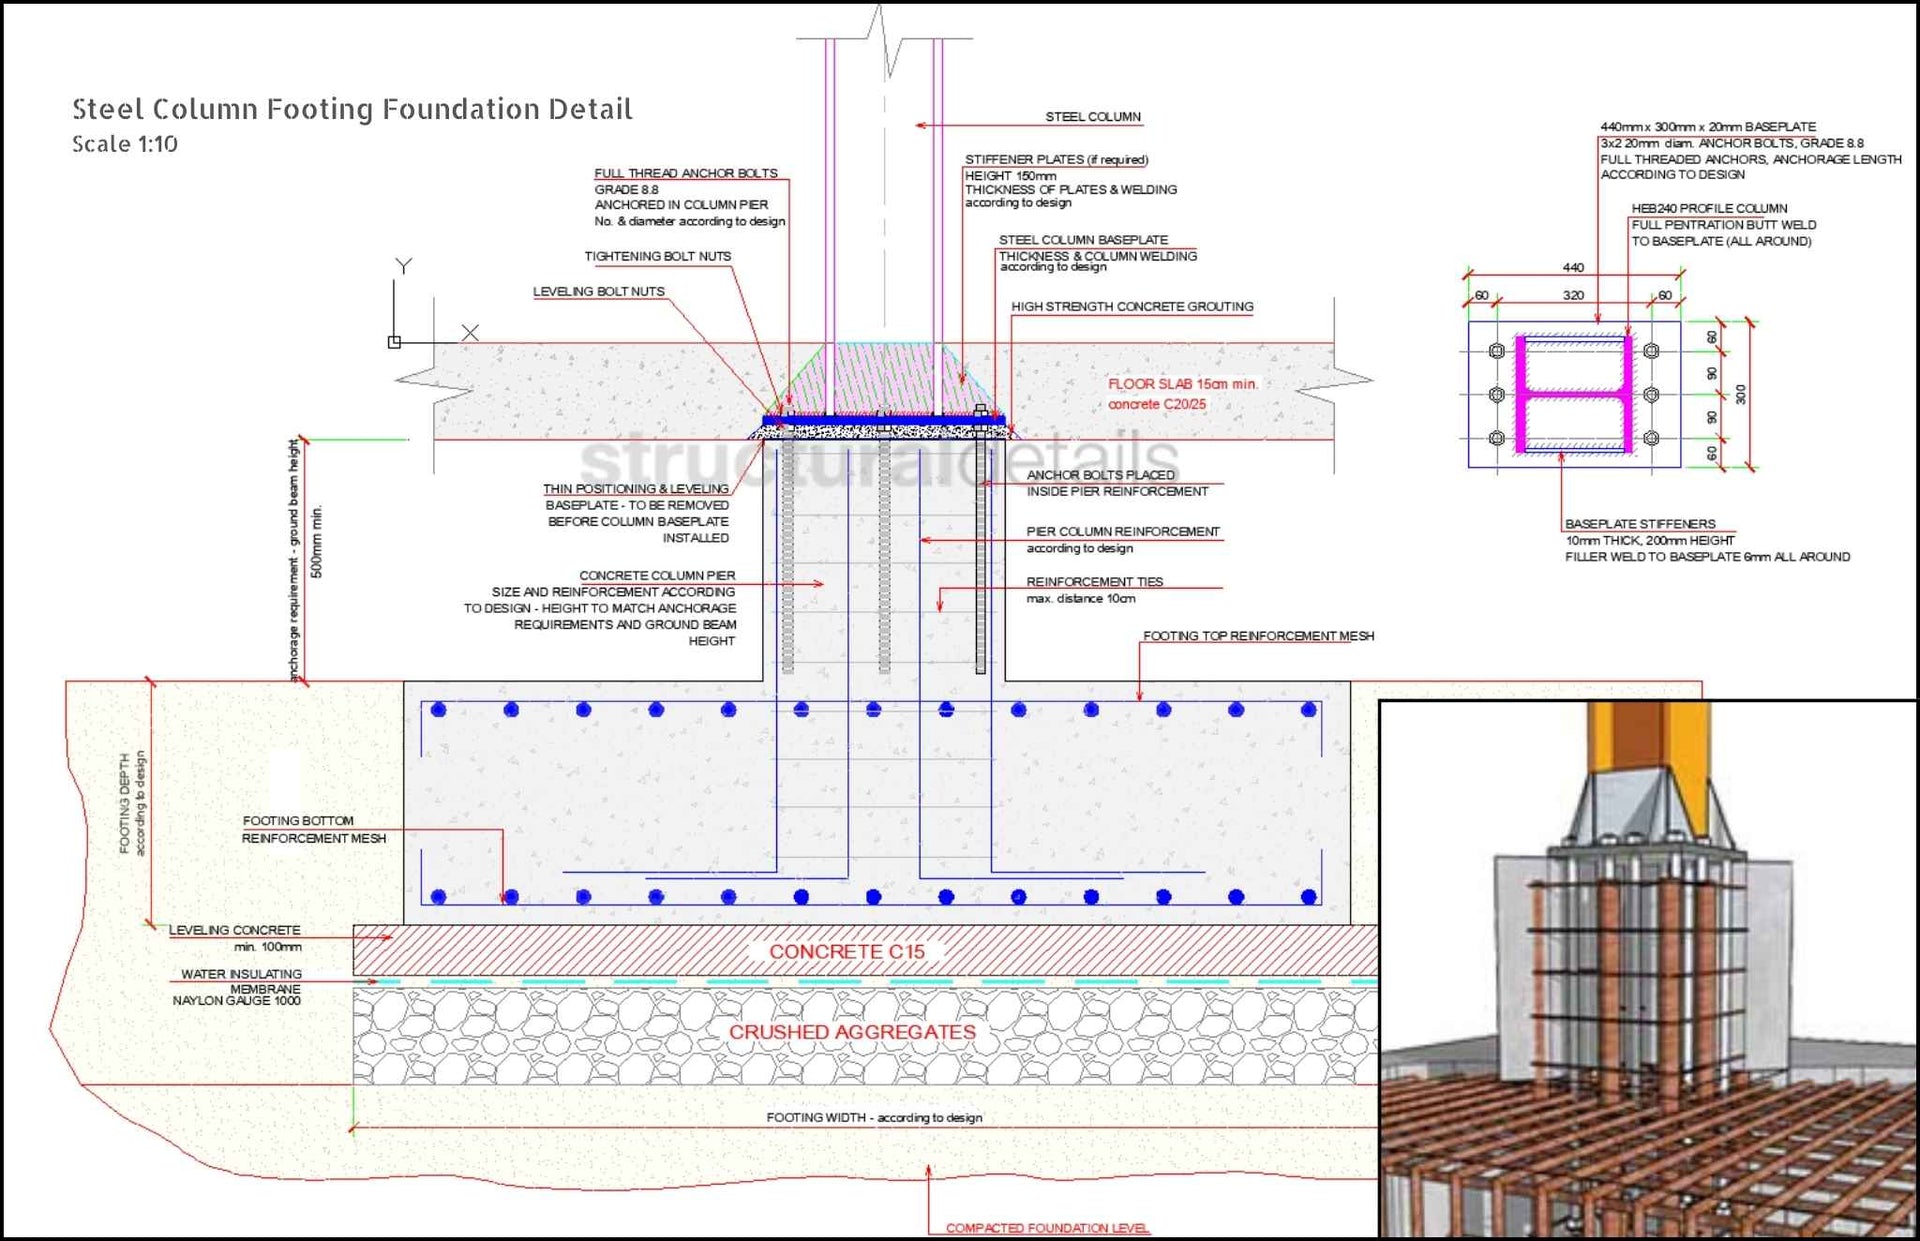The width and height of the screenshot is (1920, 1241).
Task: Expand the 440mm dimension string
Action: (x=1572, y=267)
